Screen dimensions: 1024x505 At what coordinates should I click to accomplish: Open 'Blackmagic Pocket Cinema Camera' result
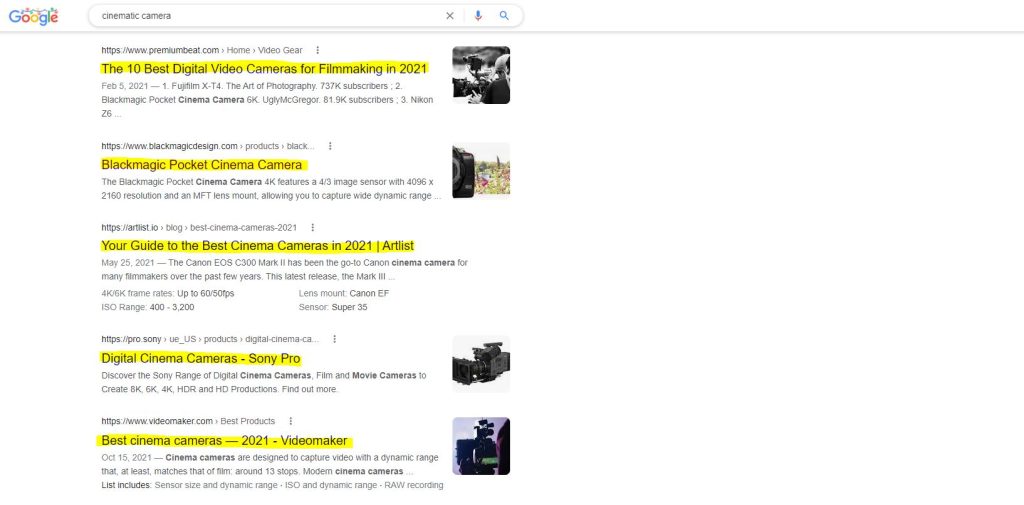tap(202, 165)
